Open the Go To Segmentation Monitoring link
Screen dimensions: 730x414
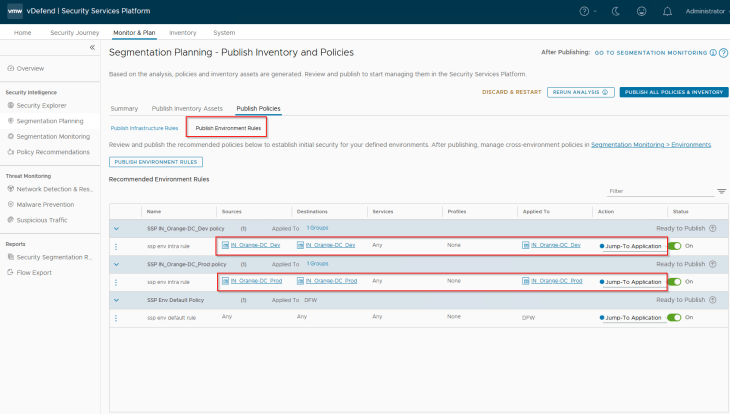point(650,52)
